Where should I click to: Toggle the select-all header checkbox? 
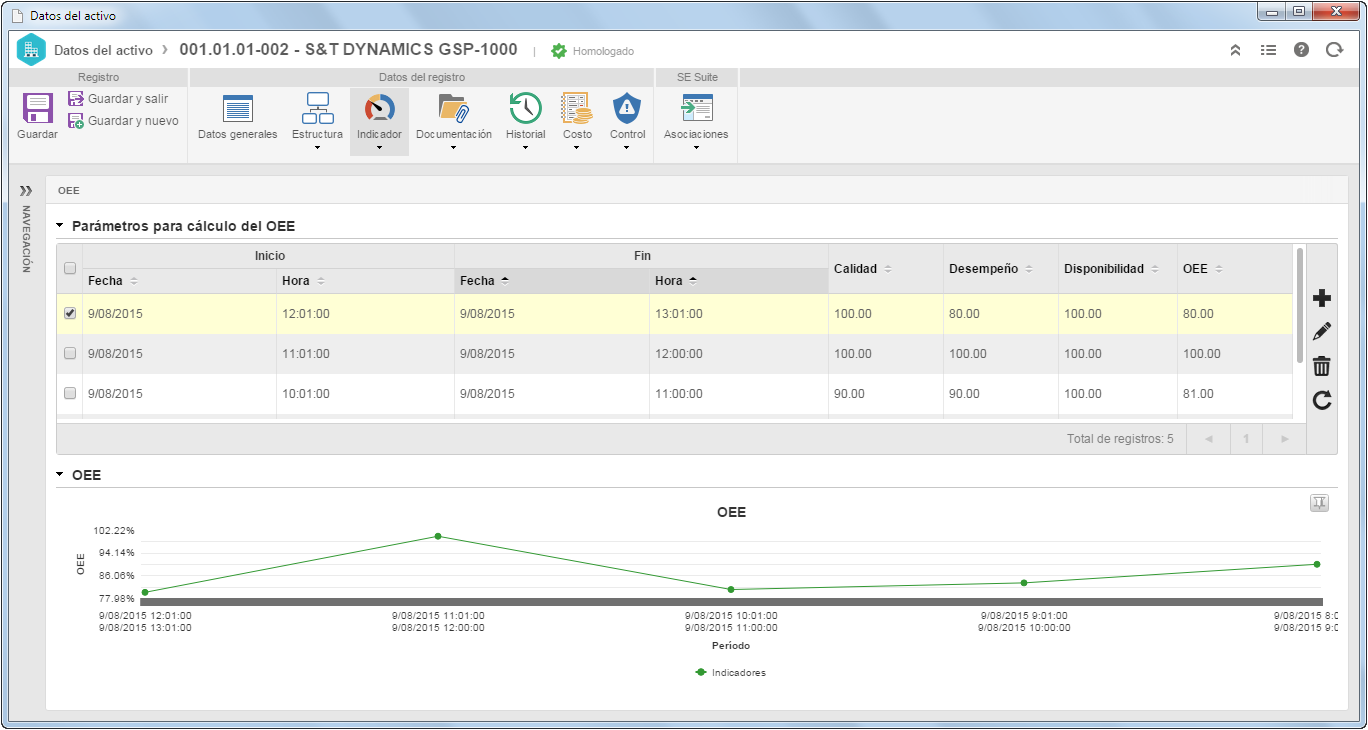(x=70, y=268)
